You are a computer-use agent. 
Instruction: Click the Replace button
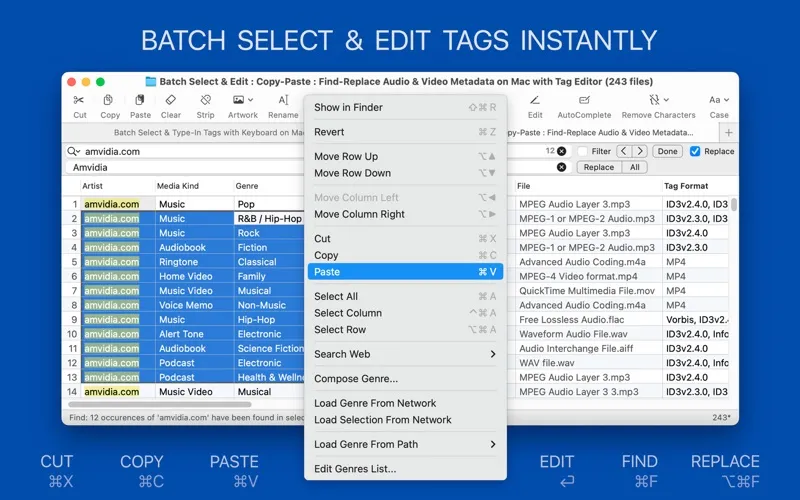599,167
